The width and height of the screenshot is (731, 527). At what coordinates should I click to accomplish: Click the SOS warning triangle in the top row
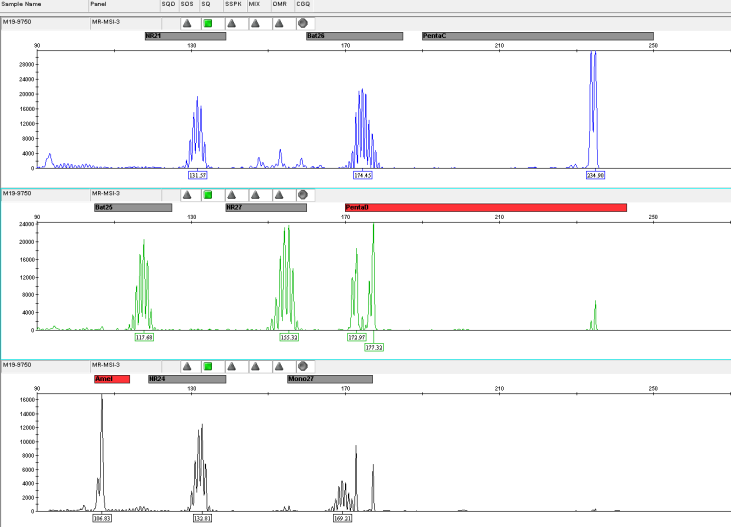187,22
